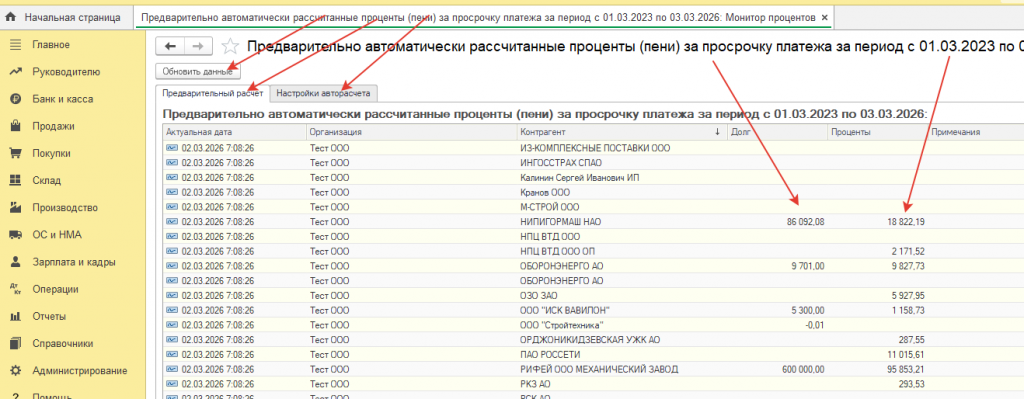Select the ОРДЖОНИКИДЗЕВСКАЯ УЖК АО row

click(x=593, y=340)
